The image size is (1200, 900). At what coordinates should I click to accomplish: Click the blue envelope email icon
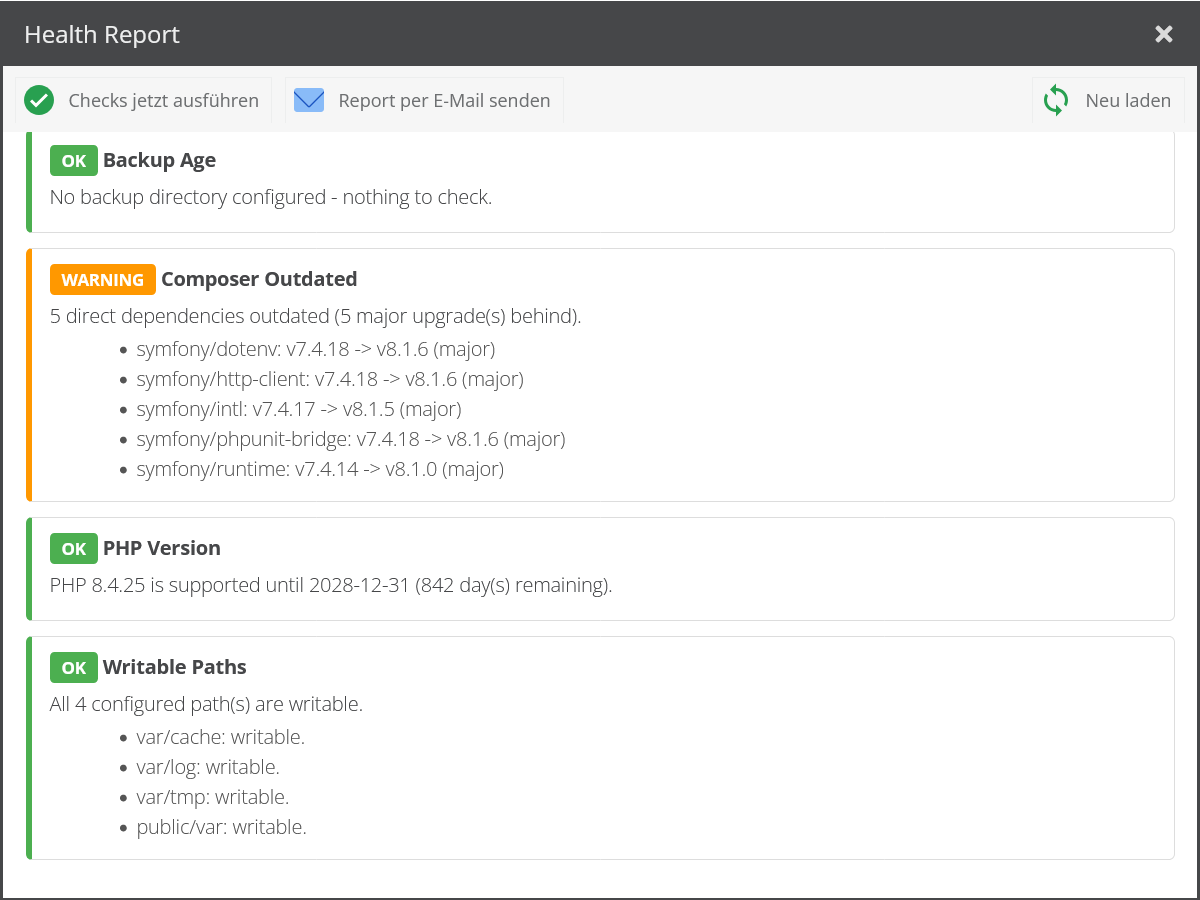[x=309, y=100]
